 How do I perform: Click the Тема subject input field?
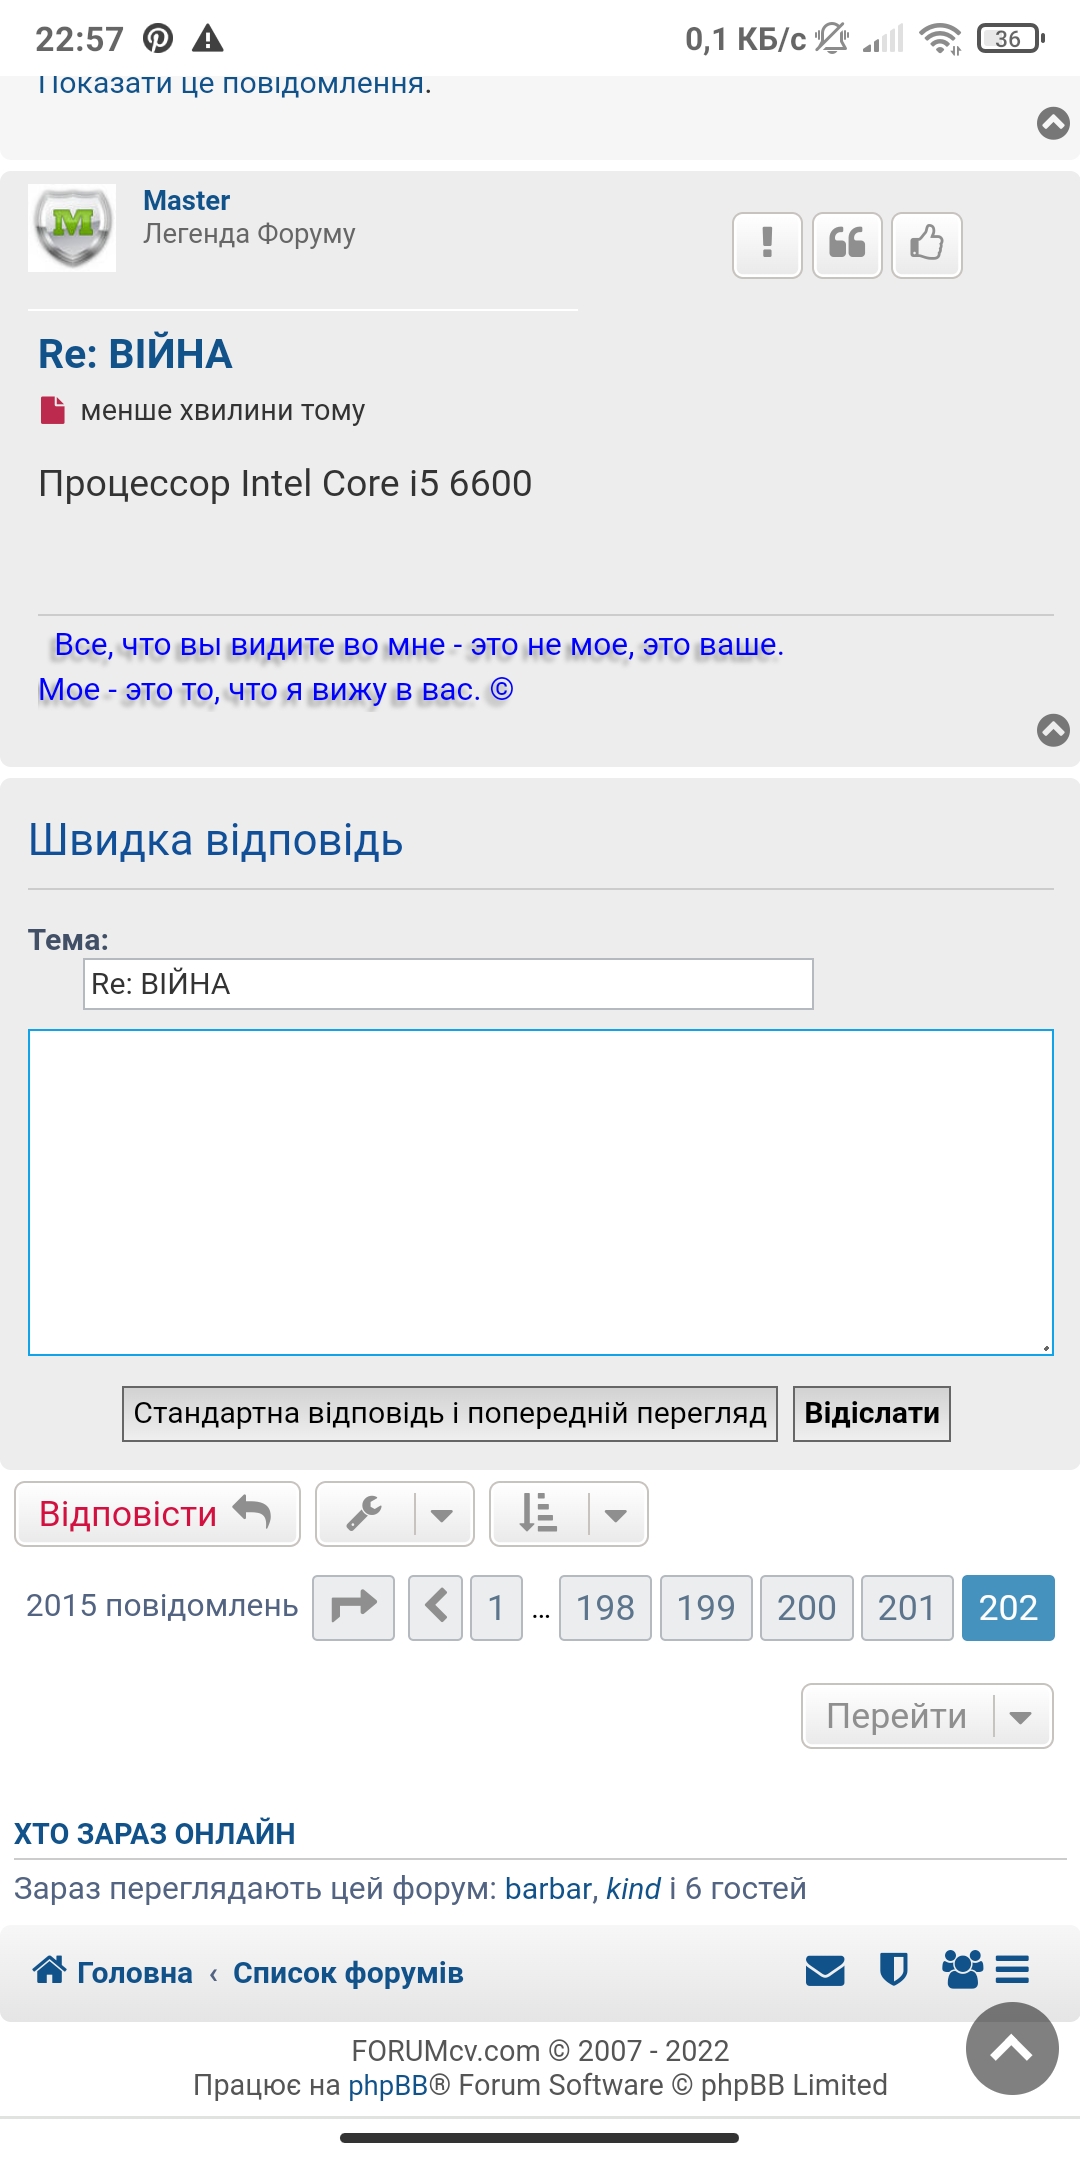(448, 984)
